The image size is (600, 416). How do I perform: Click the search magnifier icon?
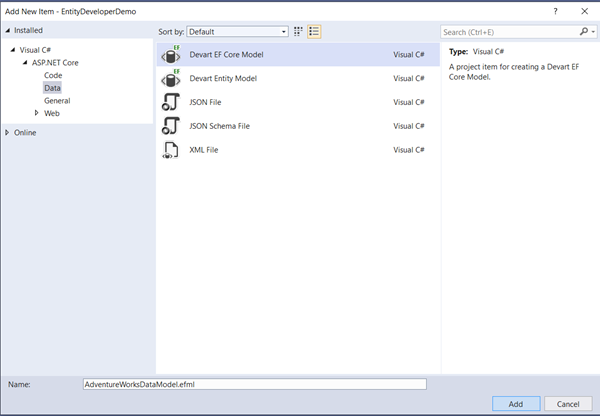(x=584, y=32)
